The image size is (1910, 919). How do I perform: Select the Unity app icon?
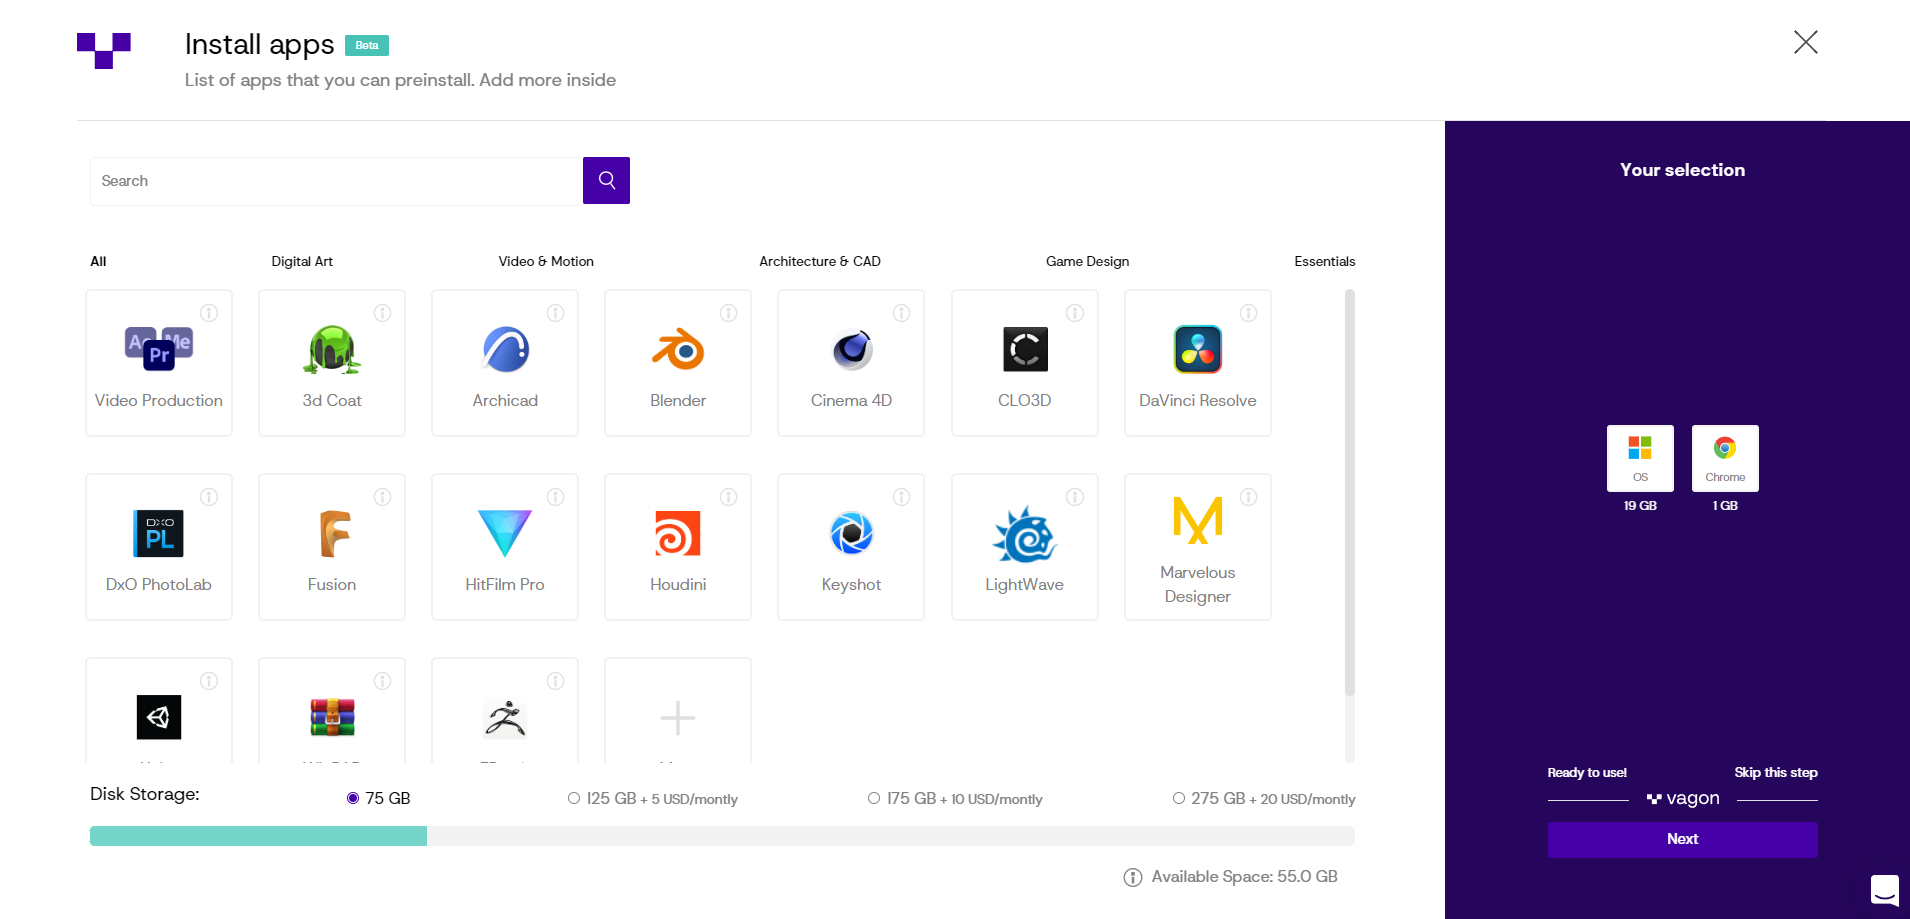tap(159, 717)
